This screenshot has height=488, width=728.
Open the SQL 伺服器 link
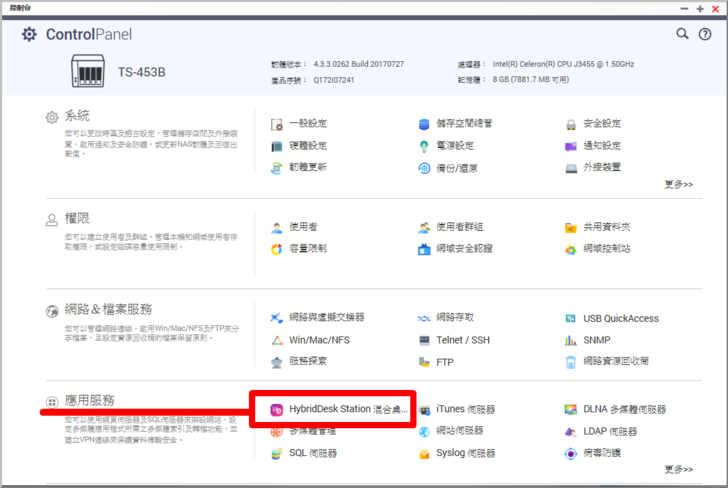coord(313,453)
